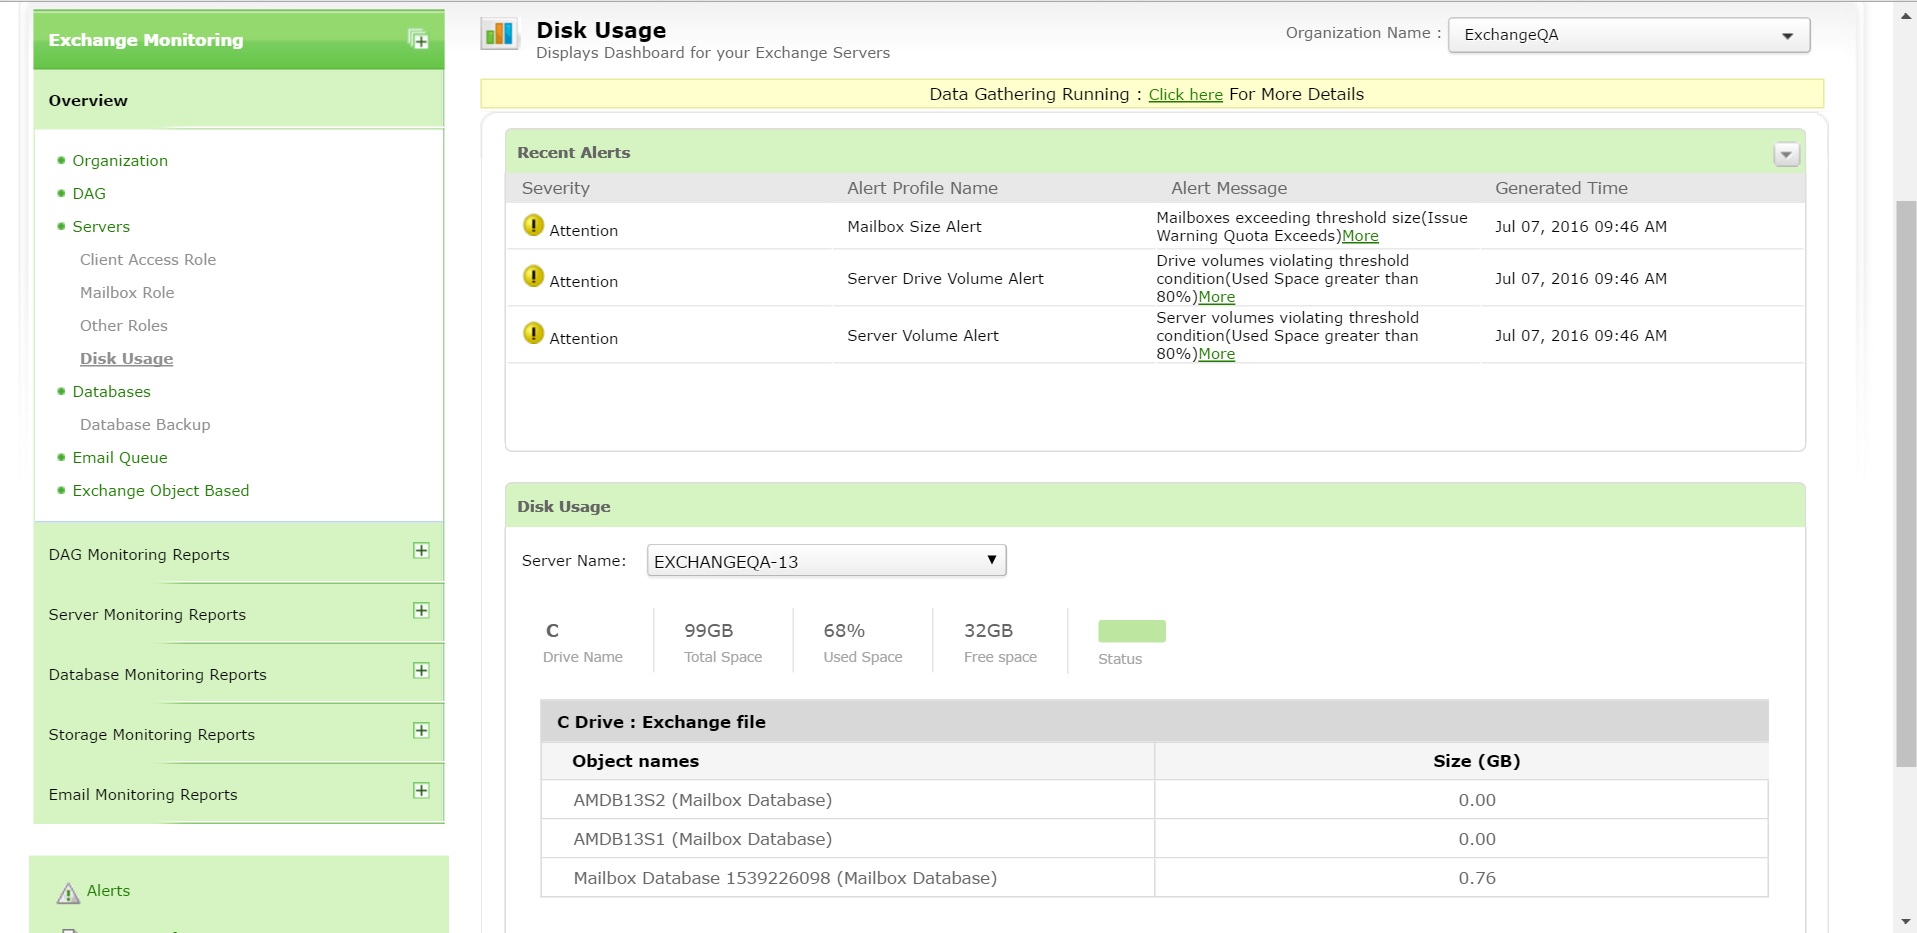Open the More link for Server Drive Volume Alert
1917x933 pixels.
(1216, 297)
